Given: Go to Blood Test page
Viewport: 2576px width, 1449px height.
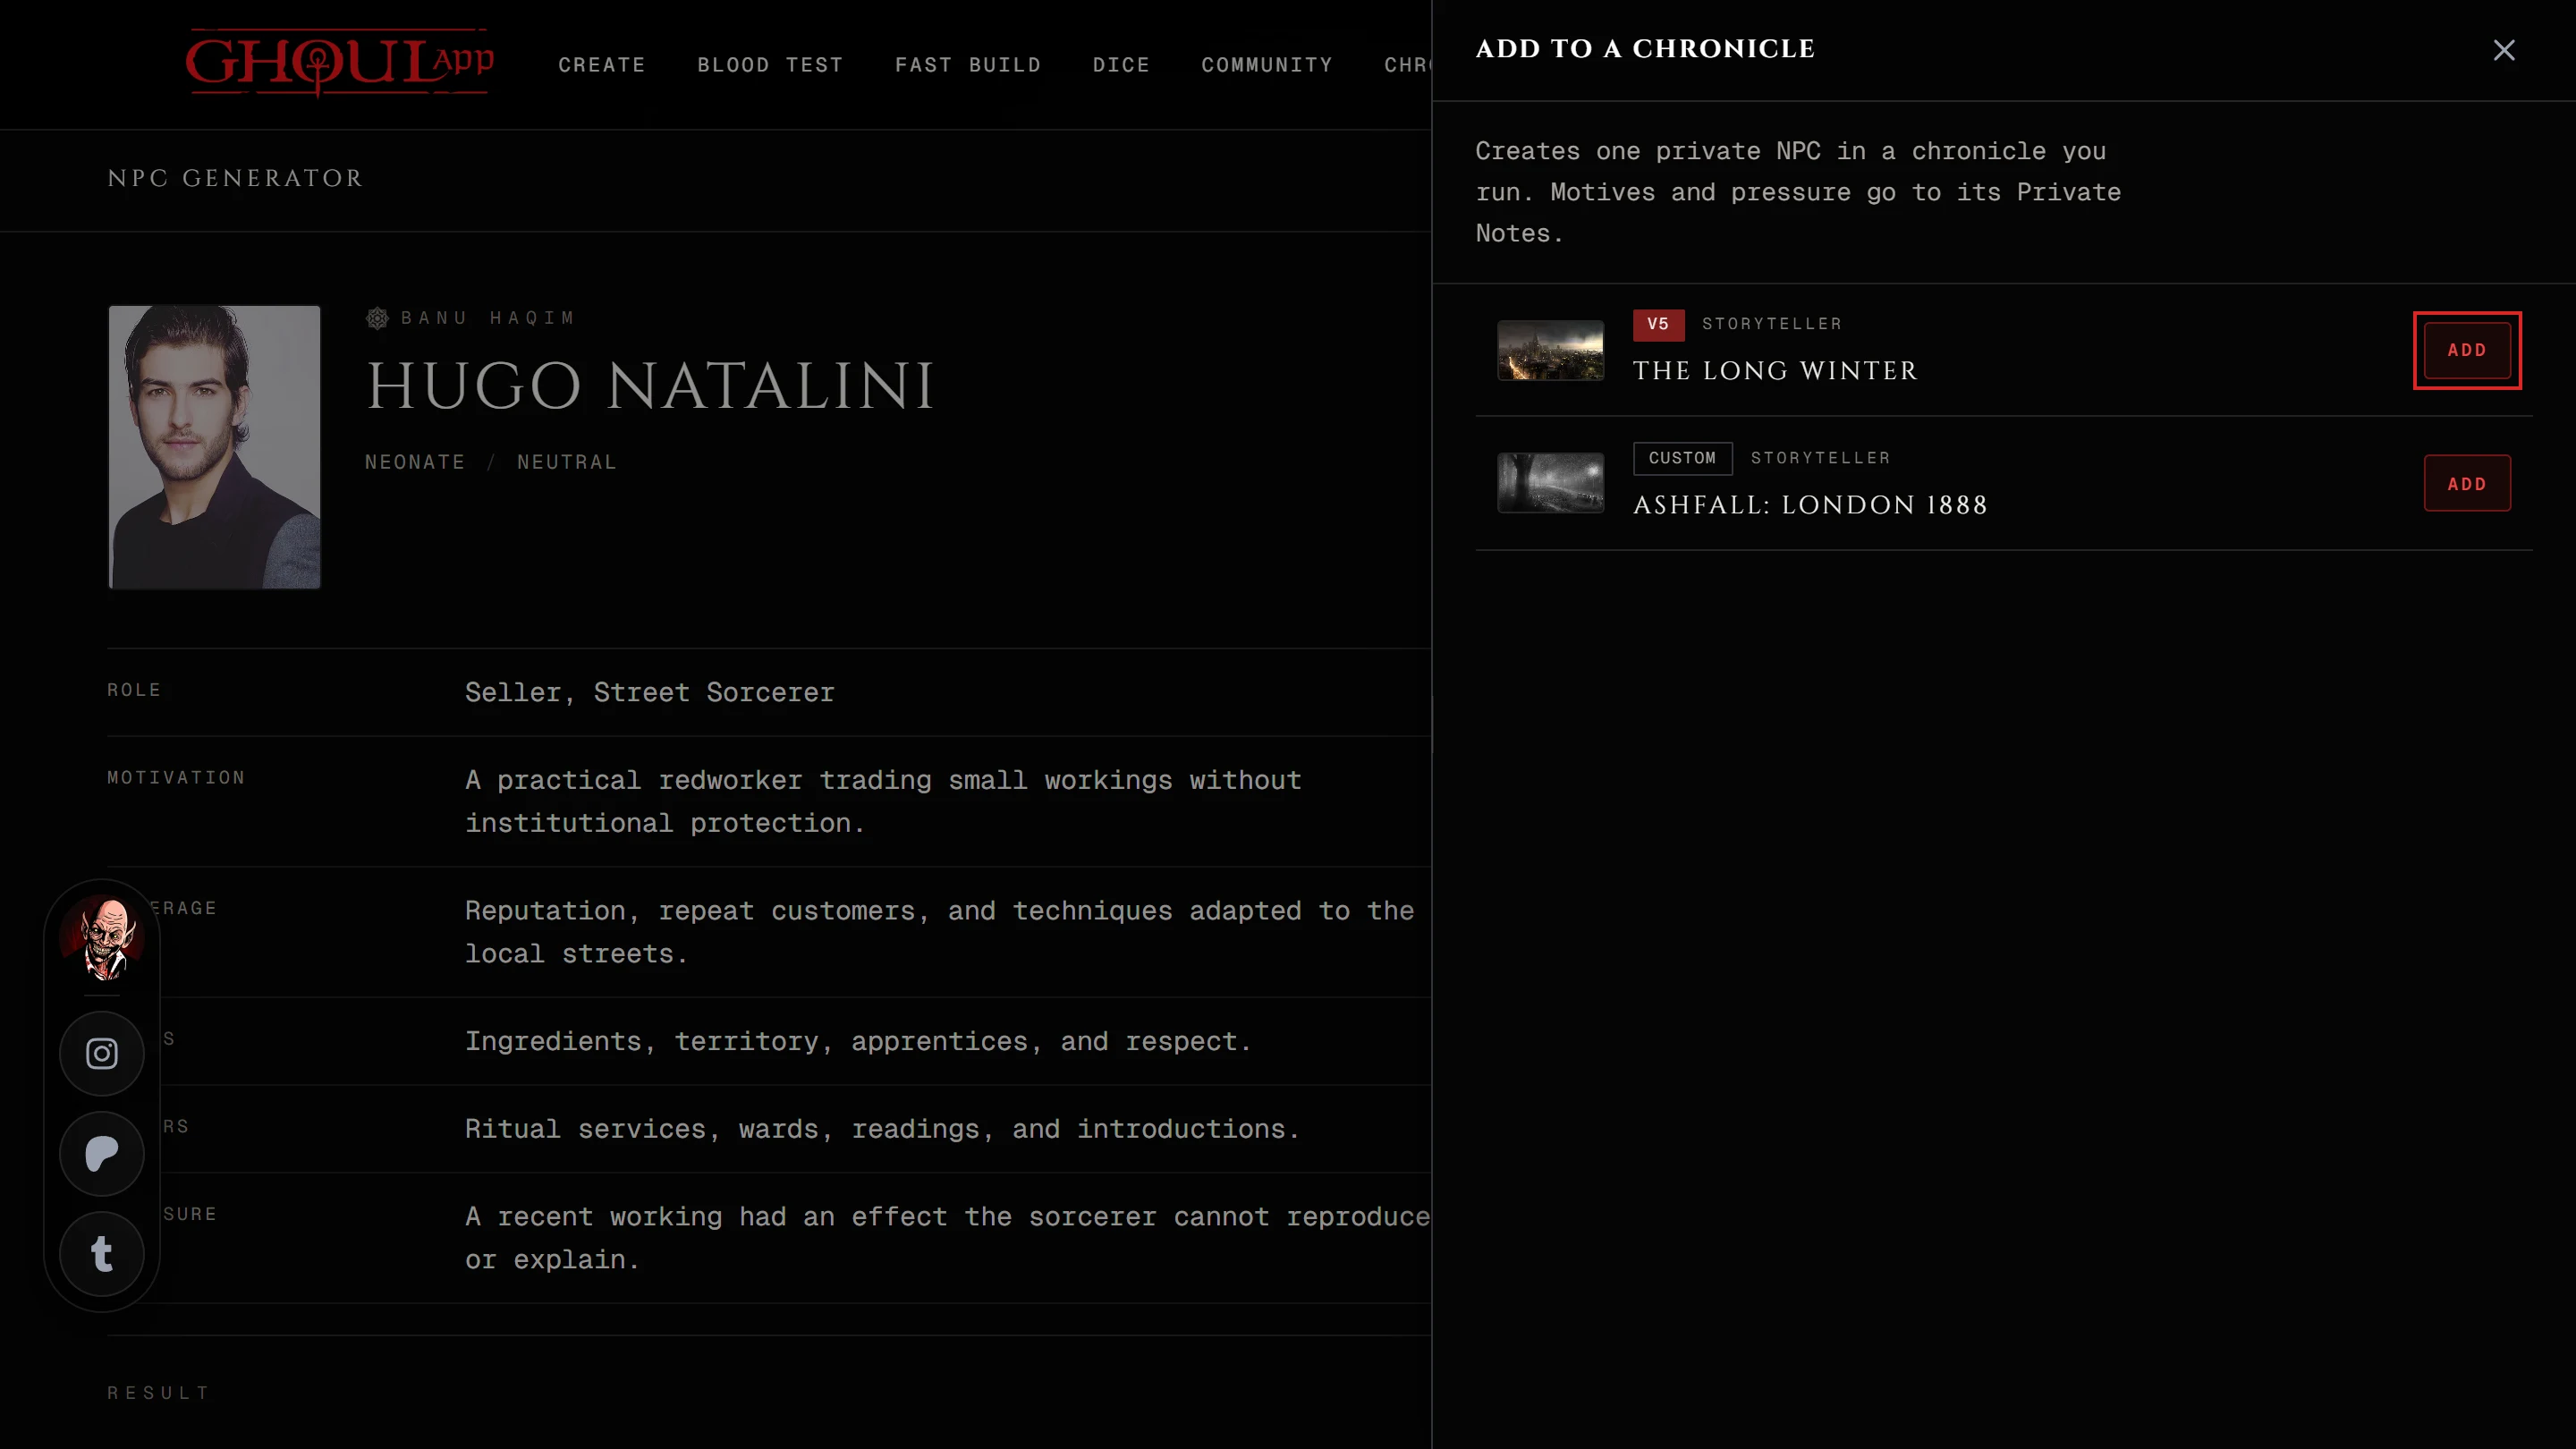Looking at the screenshot, I should tap(770, 65).
